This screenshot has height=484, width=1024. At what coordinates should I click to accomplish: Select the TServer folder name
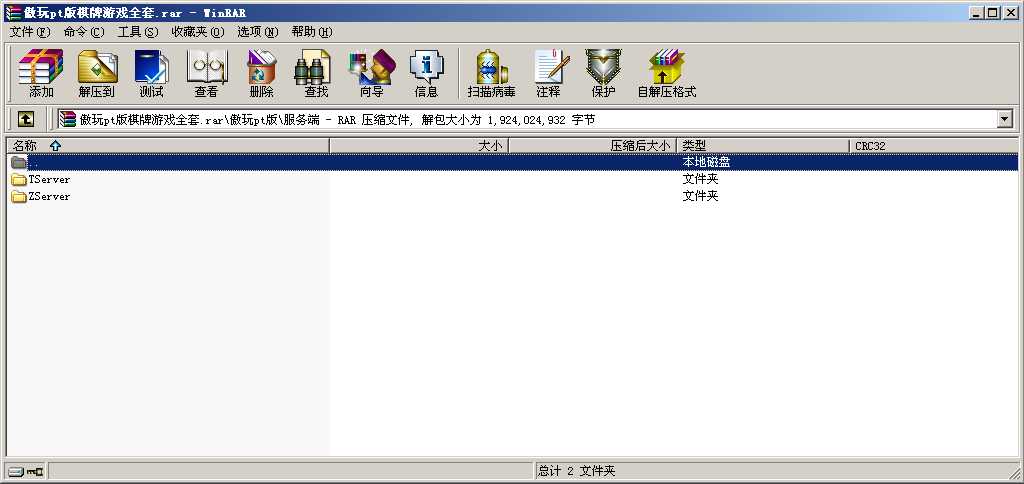[49, 179]
